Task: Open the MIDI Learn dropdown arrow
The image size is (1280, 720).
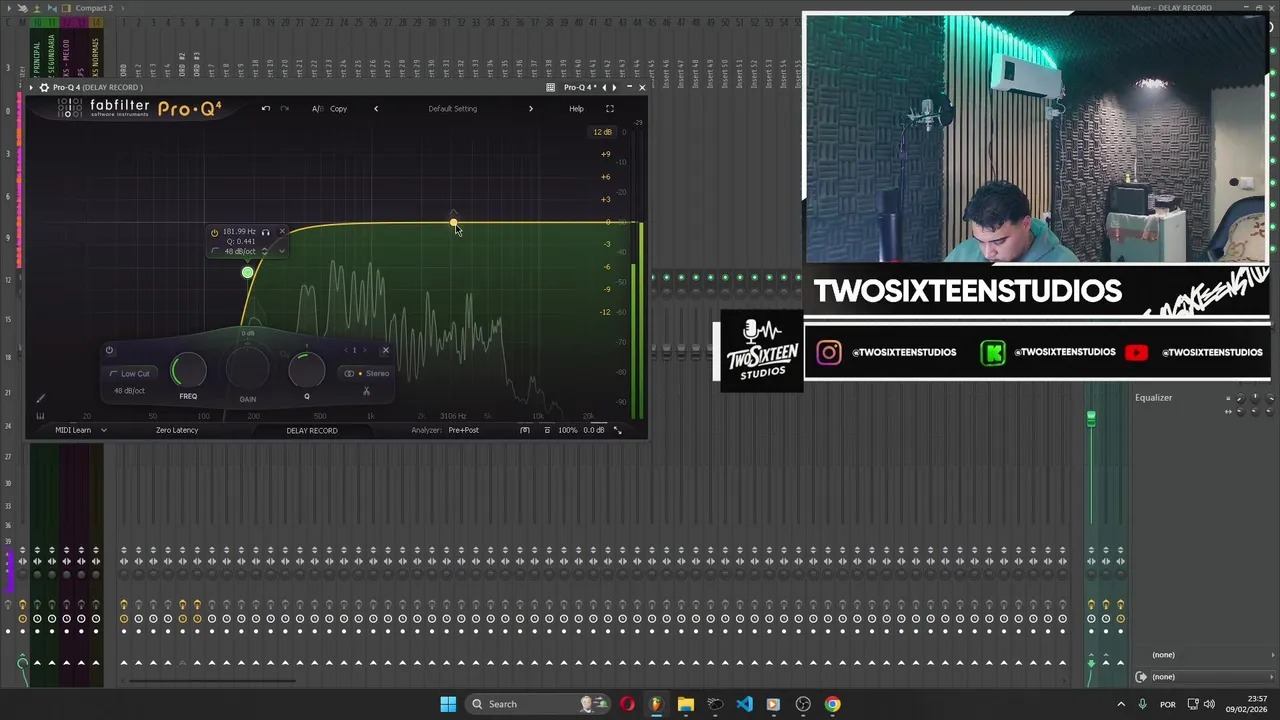Action: (x=103, y=430)
